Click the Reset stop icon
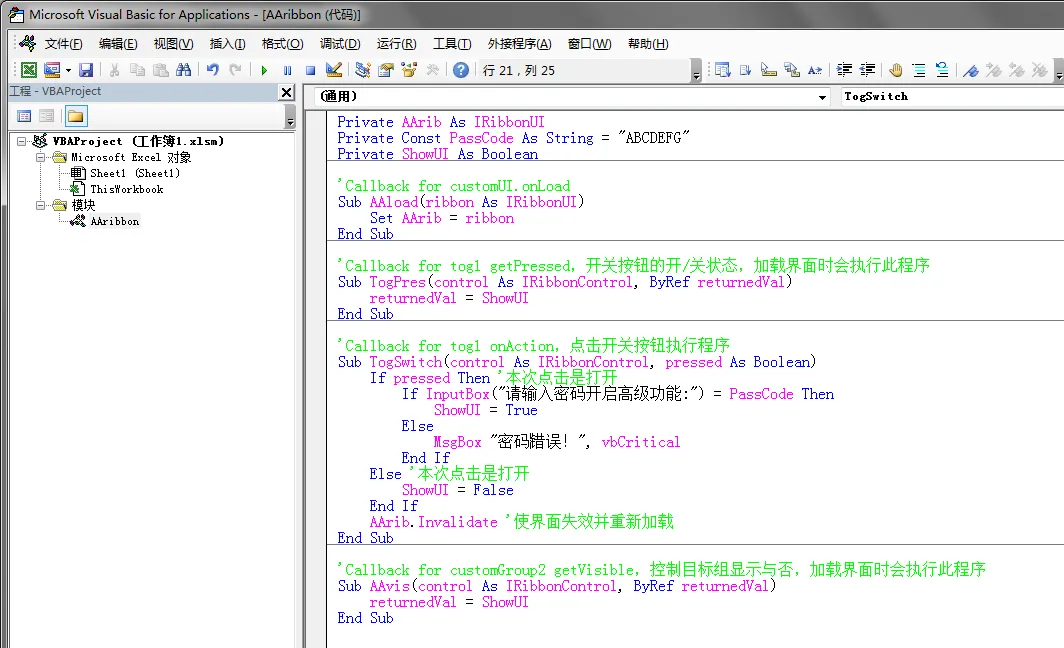This screenshot has width=1064, height=648. pos(310,70)
